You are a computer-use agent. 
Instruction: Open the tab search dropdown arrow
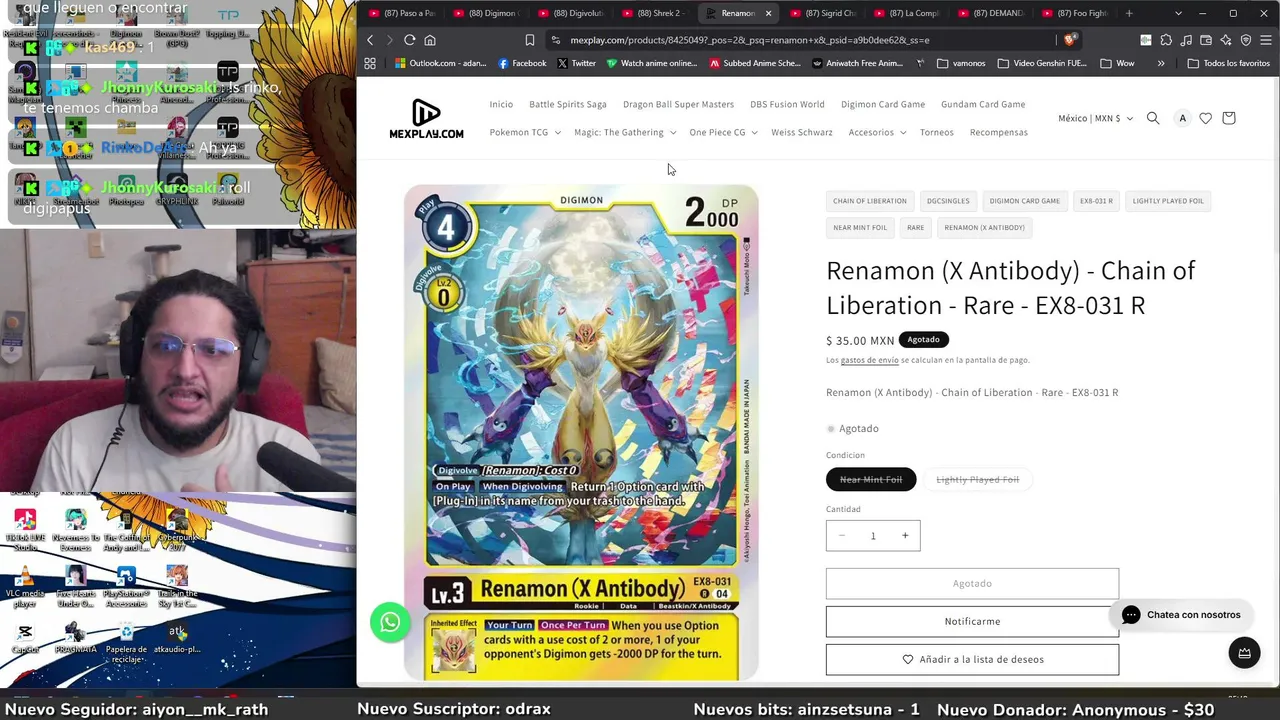(x=1178, y=13)
